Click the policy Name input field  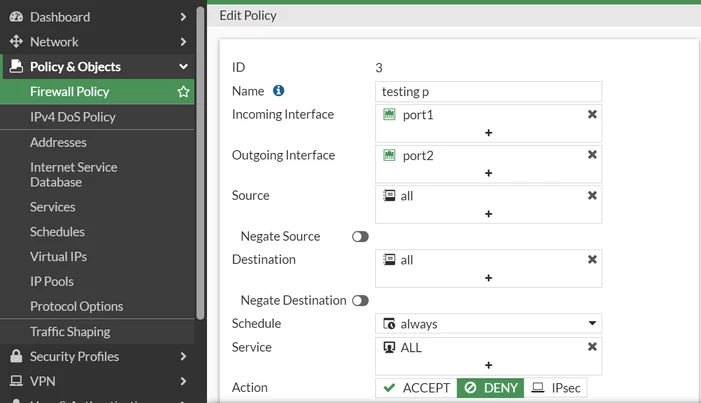pyautogui.click(x=488, y=92)
